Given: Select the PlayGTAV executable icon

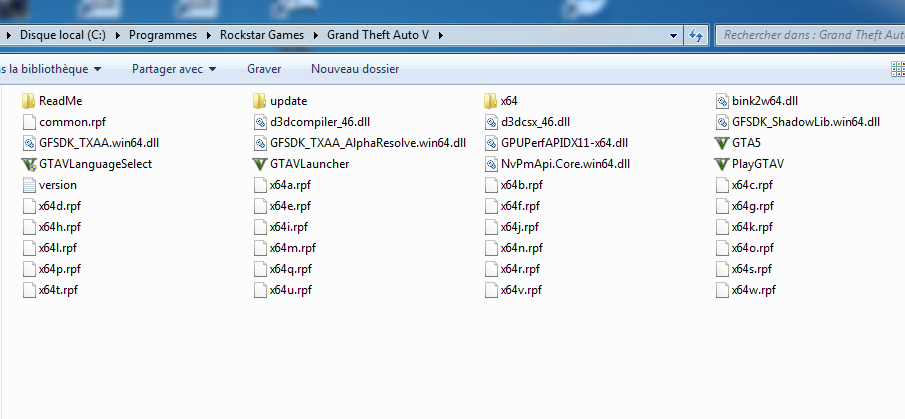Looking at the screenshot, I should click(721, 164).
